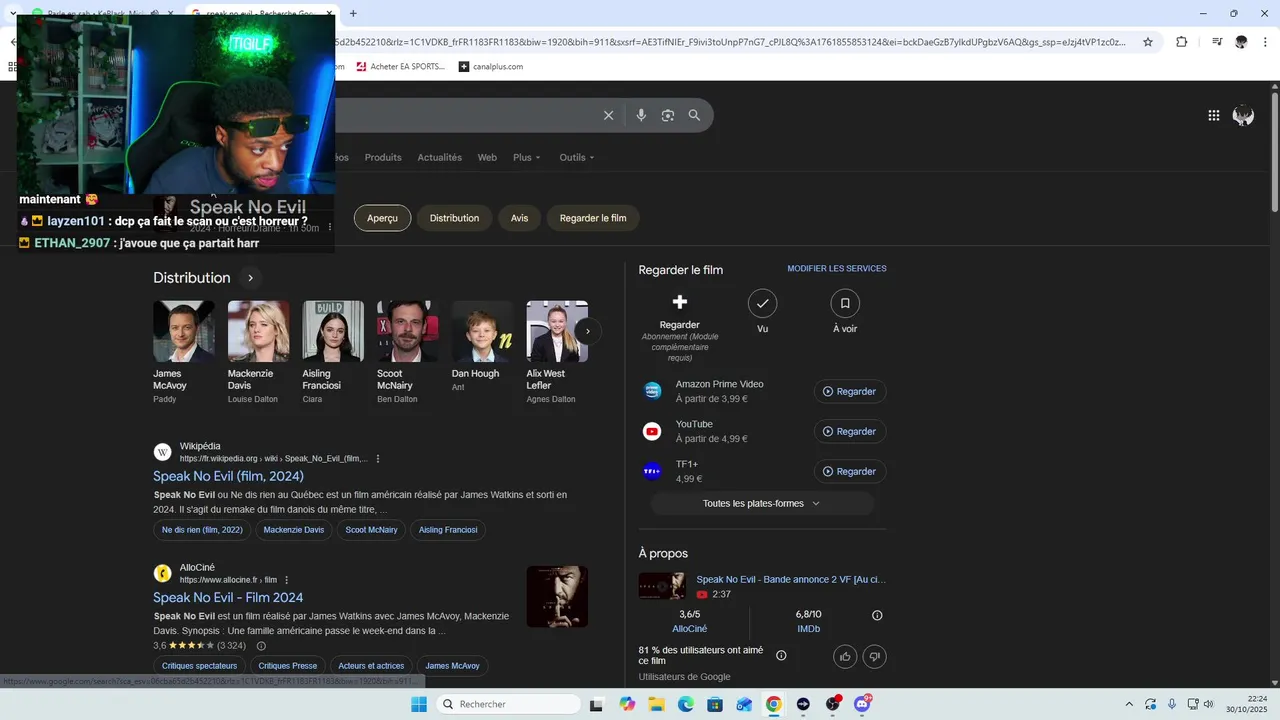
Task: Open Wikipédia result options (three dots)
Action: point(378,459)
